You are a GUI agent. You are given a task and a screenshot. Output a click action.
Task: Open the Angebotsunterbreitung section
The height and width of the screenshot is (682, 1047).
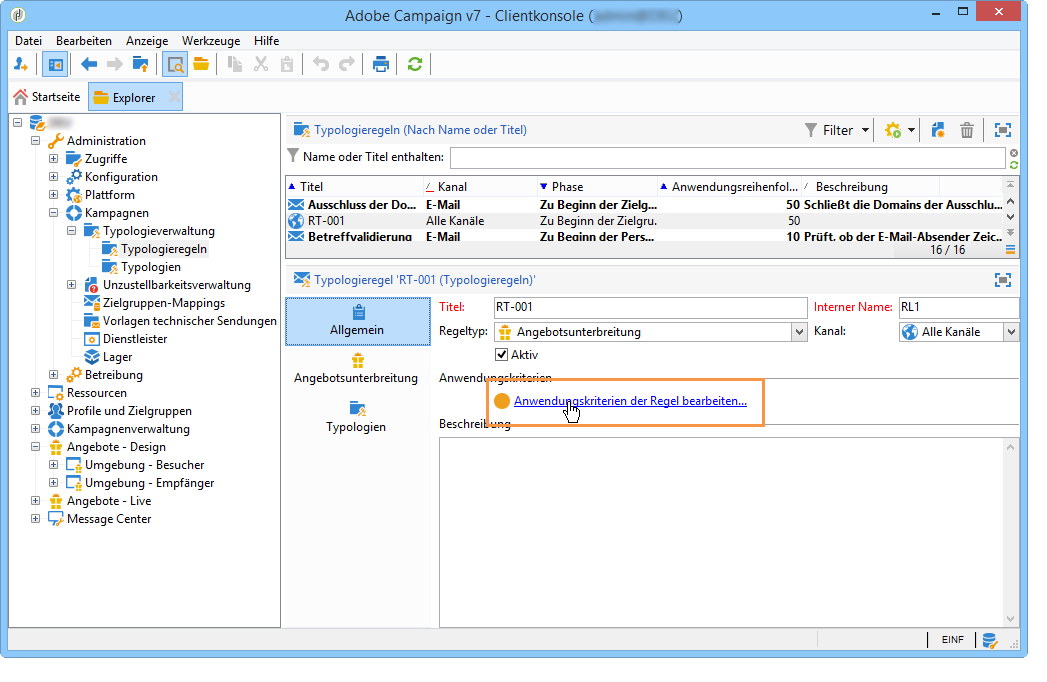pos(356,369)
